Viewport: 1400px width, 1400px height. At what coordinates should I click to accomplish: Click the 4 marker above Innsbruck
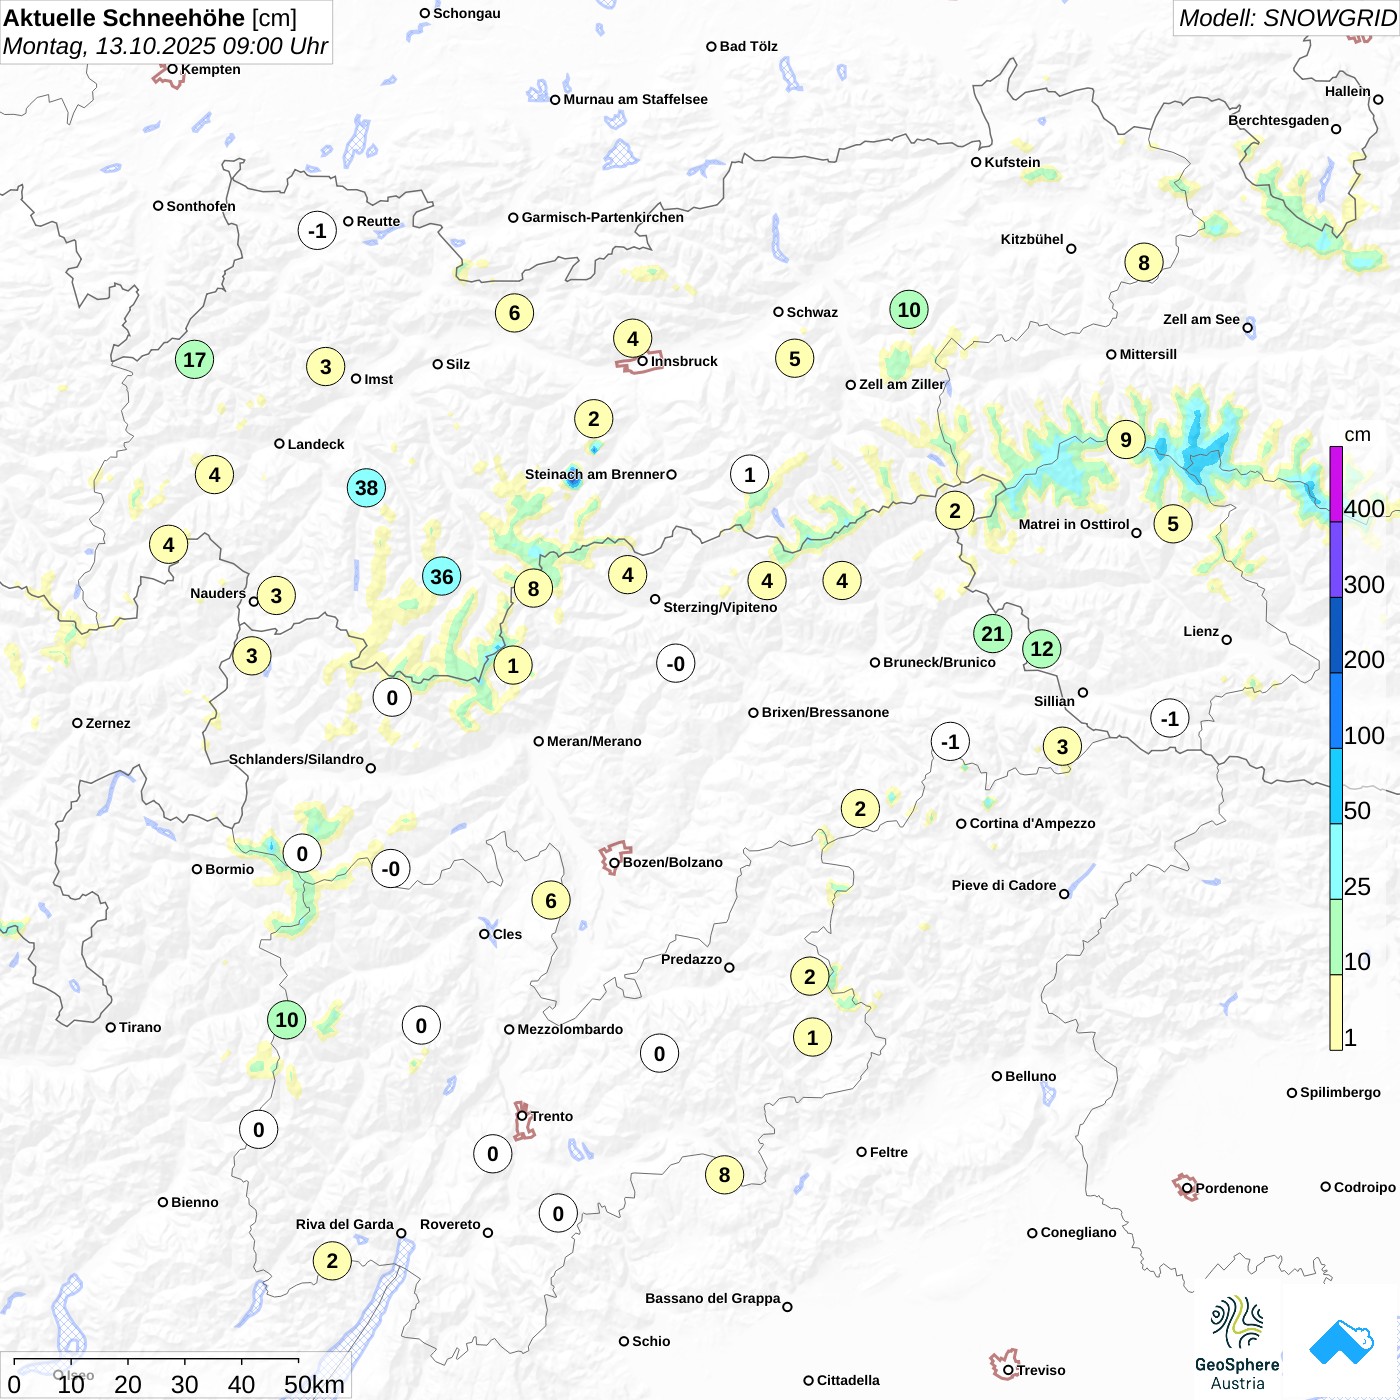click(633, 339)
